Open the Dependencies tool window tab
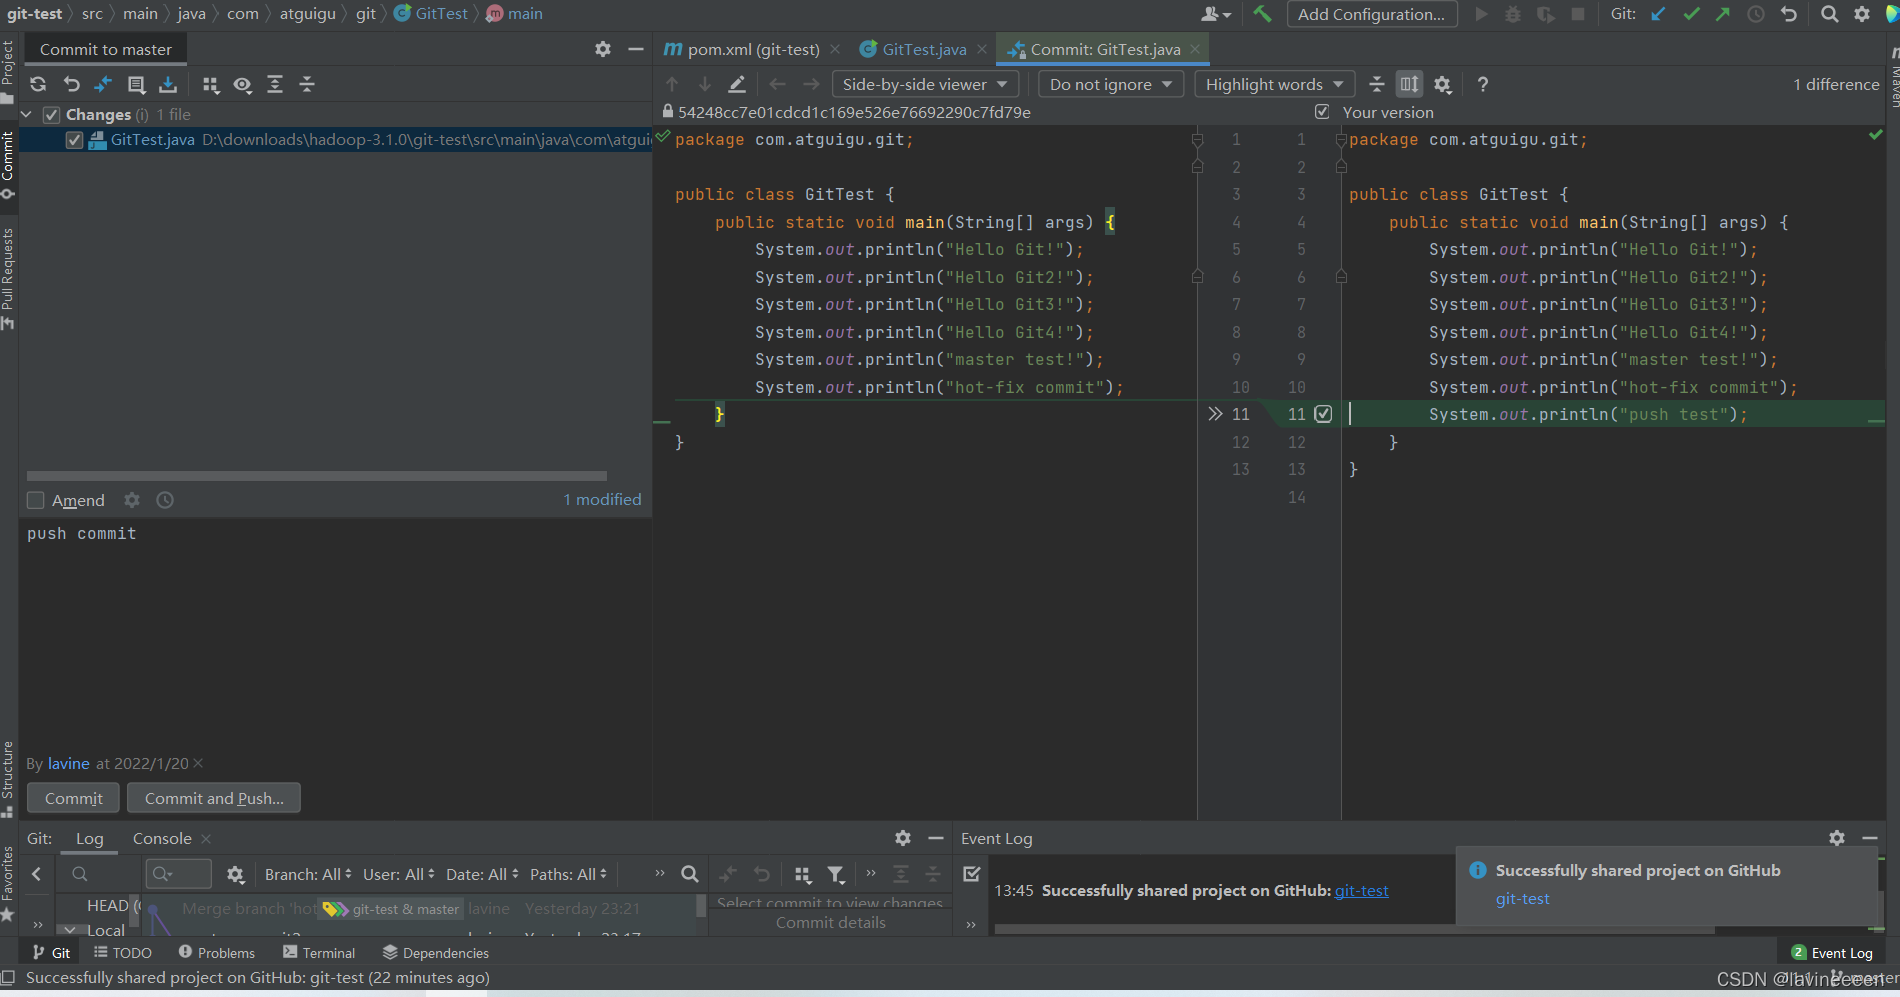 435,953
